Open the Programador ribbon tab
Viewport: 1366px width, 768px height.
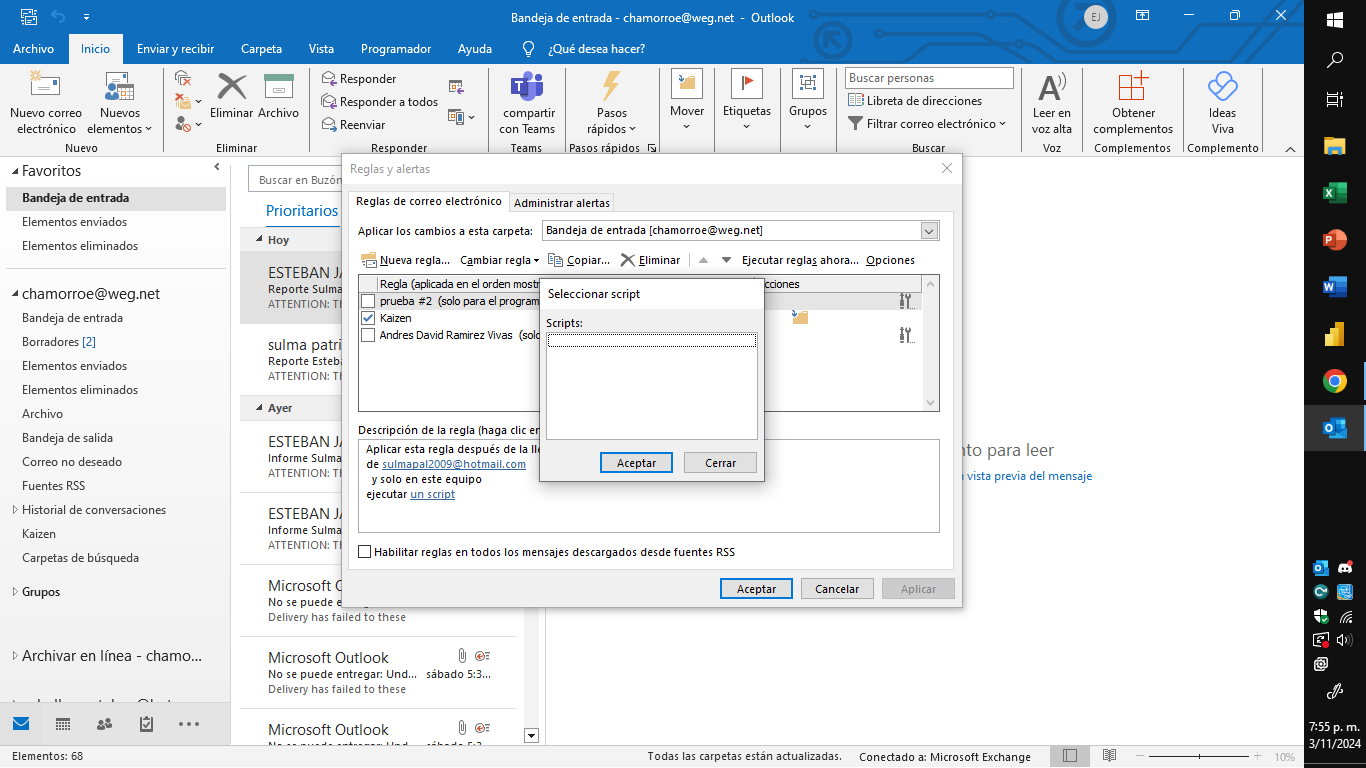pyautogui.click(x=396, y=49)
